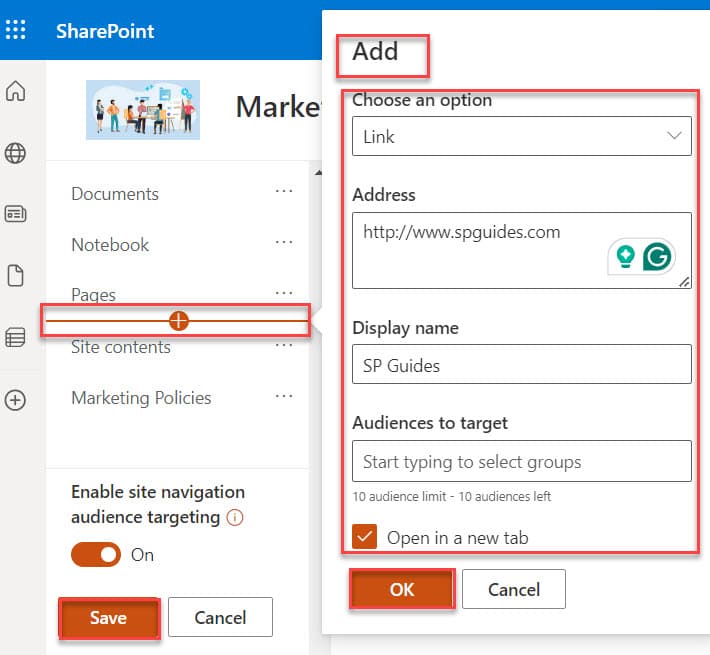Open the My lists sidebar icon
710x655 pixels.
point(15,337)
